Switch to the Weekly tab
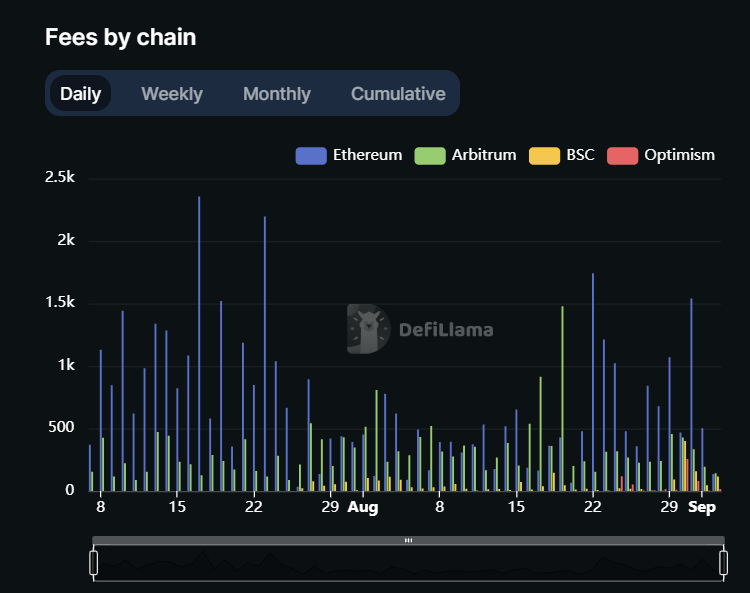Screen dimensions: 750x593 (x=172, y=94)
